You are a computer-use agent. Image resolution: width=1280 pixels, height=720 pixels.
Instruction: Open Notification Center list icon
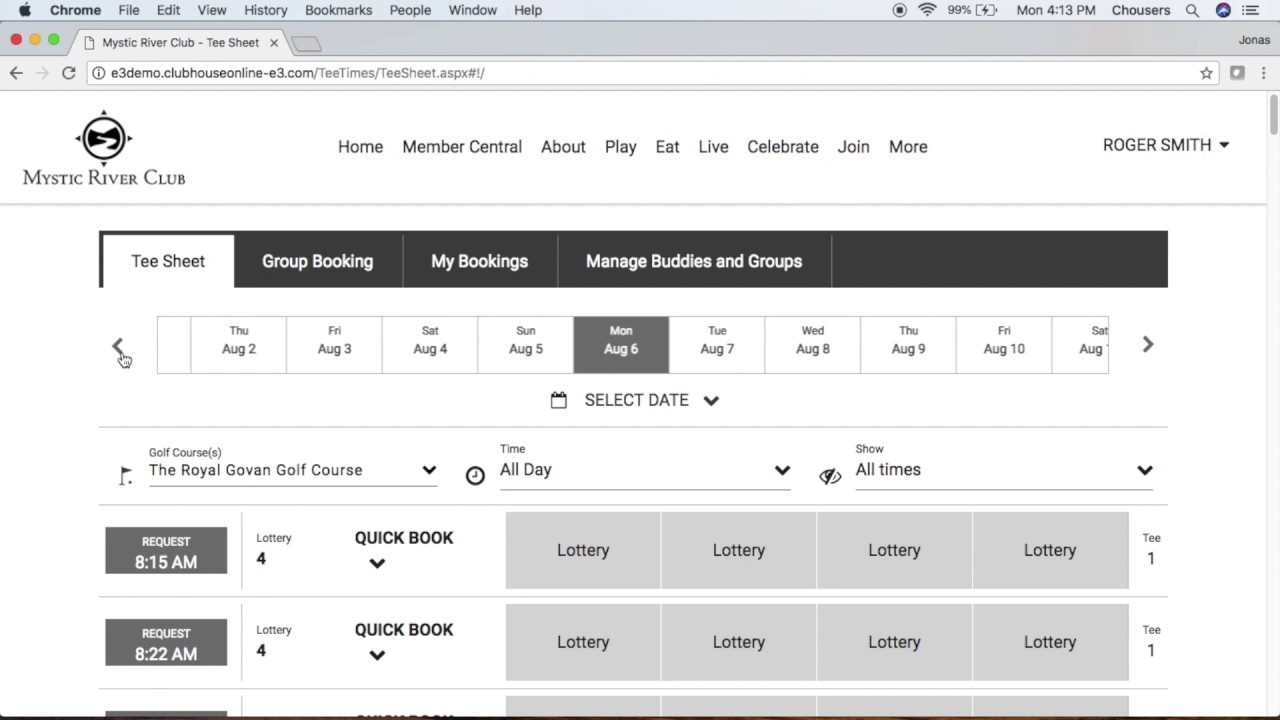tap(1250, 10)
